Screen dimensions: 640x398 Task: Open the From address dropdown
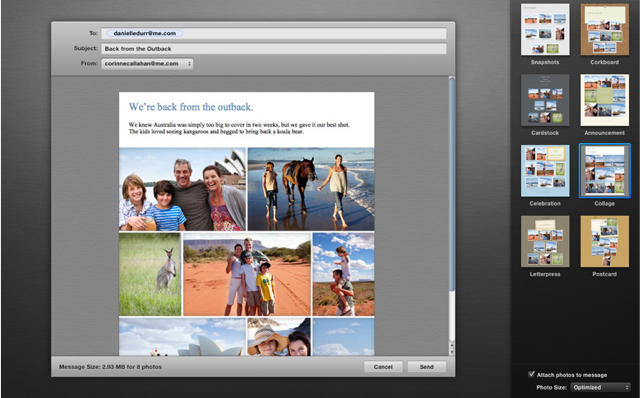(147, 64)
